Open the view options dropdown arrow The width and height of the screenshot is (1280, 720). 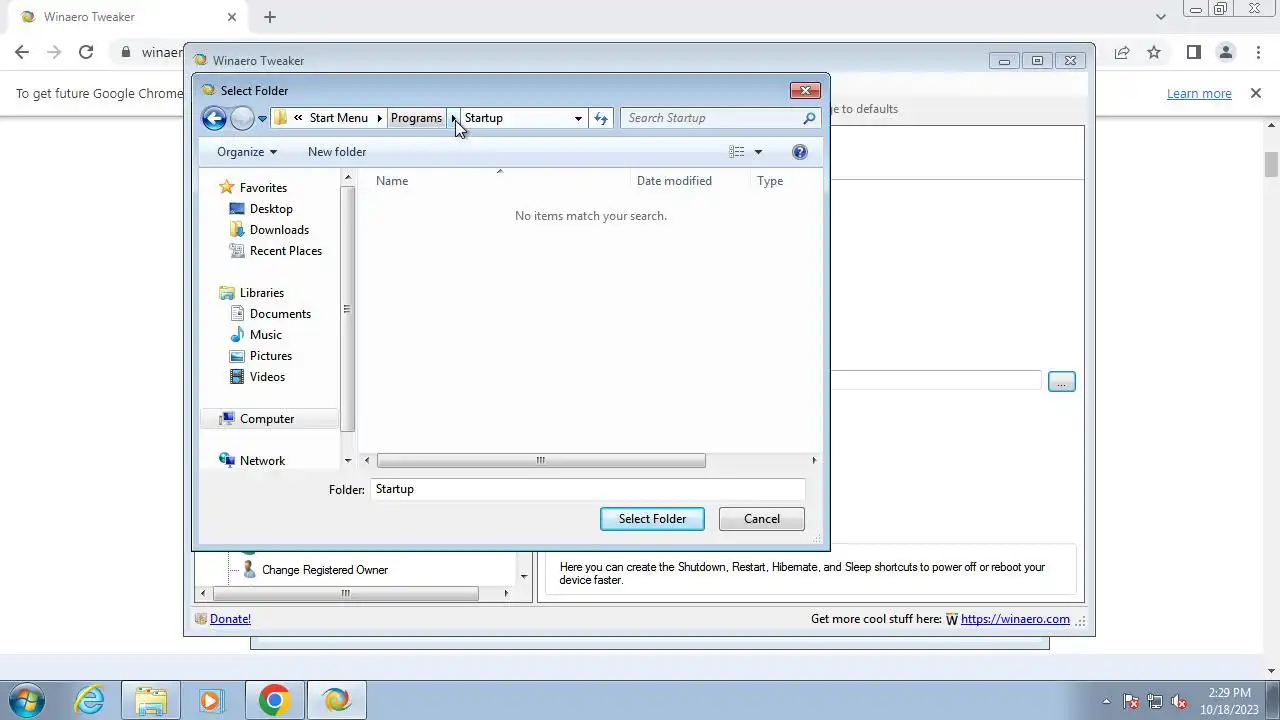point(758,152)
